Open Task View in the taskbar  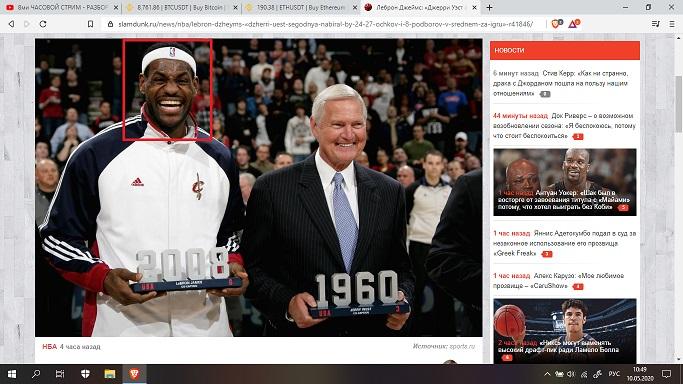pyautogui.click(x=60, y=374)
